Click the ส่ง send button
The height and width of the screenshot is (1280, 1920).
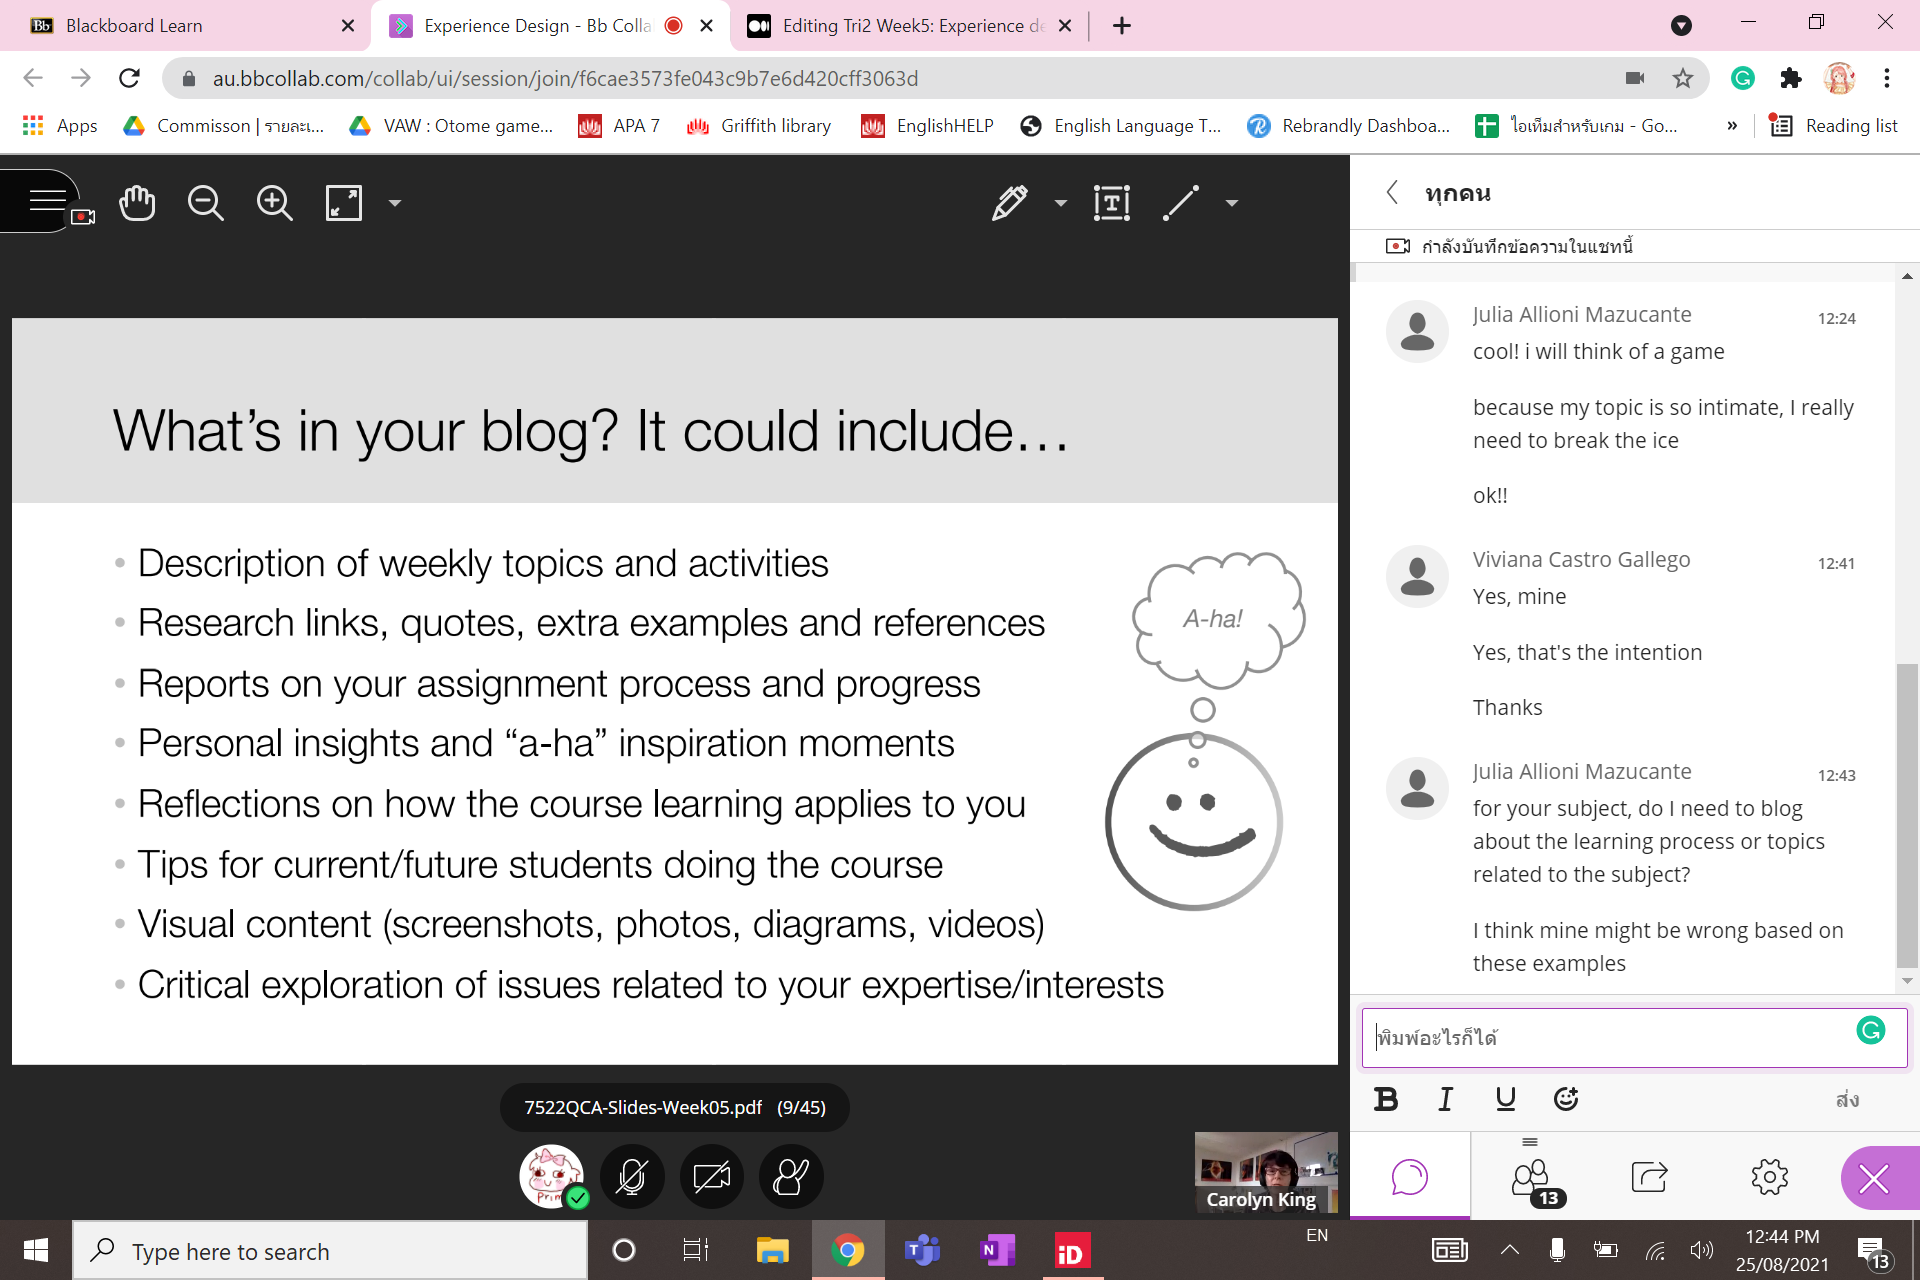[x=1846, y=1099]
